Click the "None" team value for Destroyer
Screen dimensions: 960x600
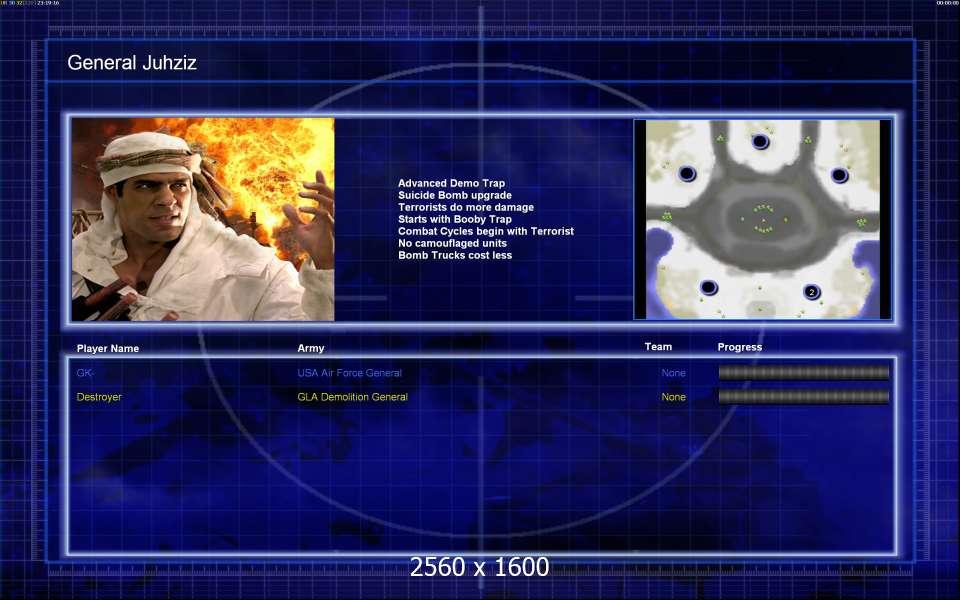click(673, 397)
